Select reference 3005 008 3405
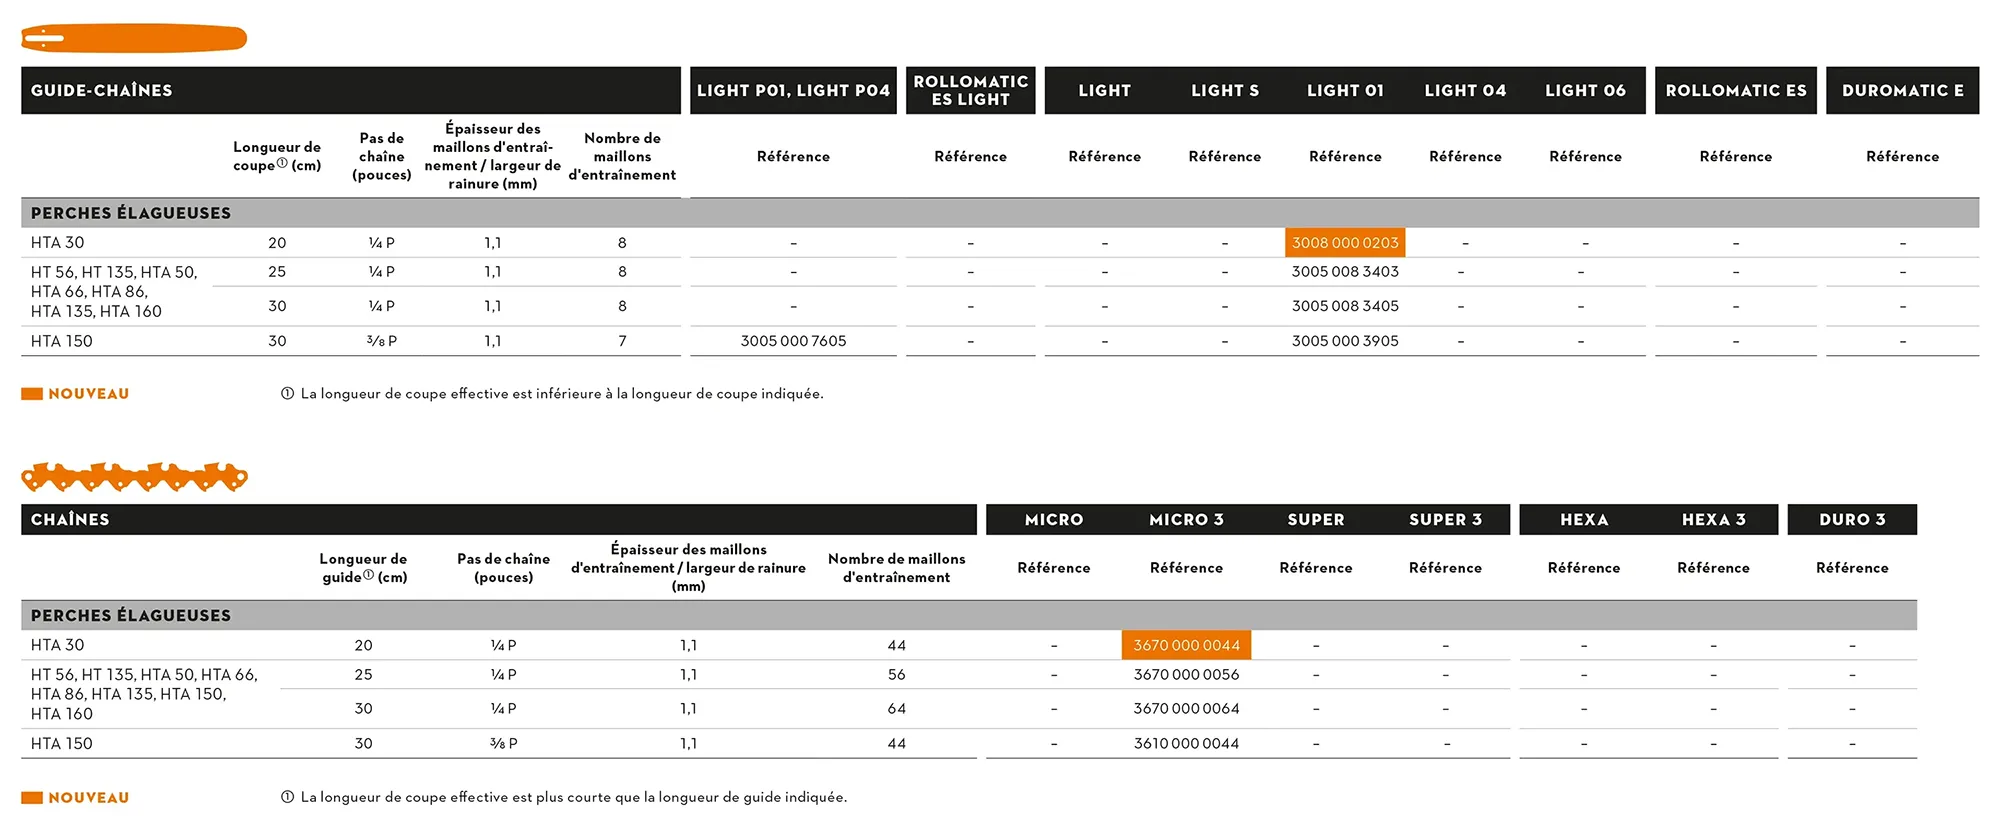This screenshot has width=2000, height=831. coord(1345,306)
